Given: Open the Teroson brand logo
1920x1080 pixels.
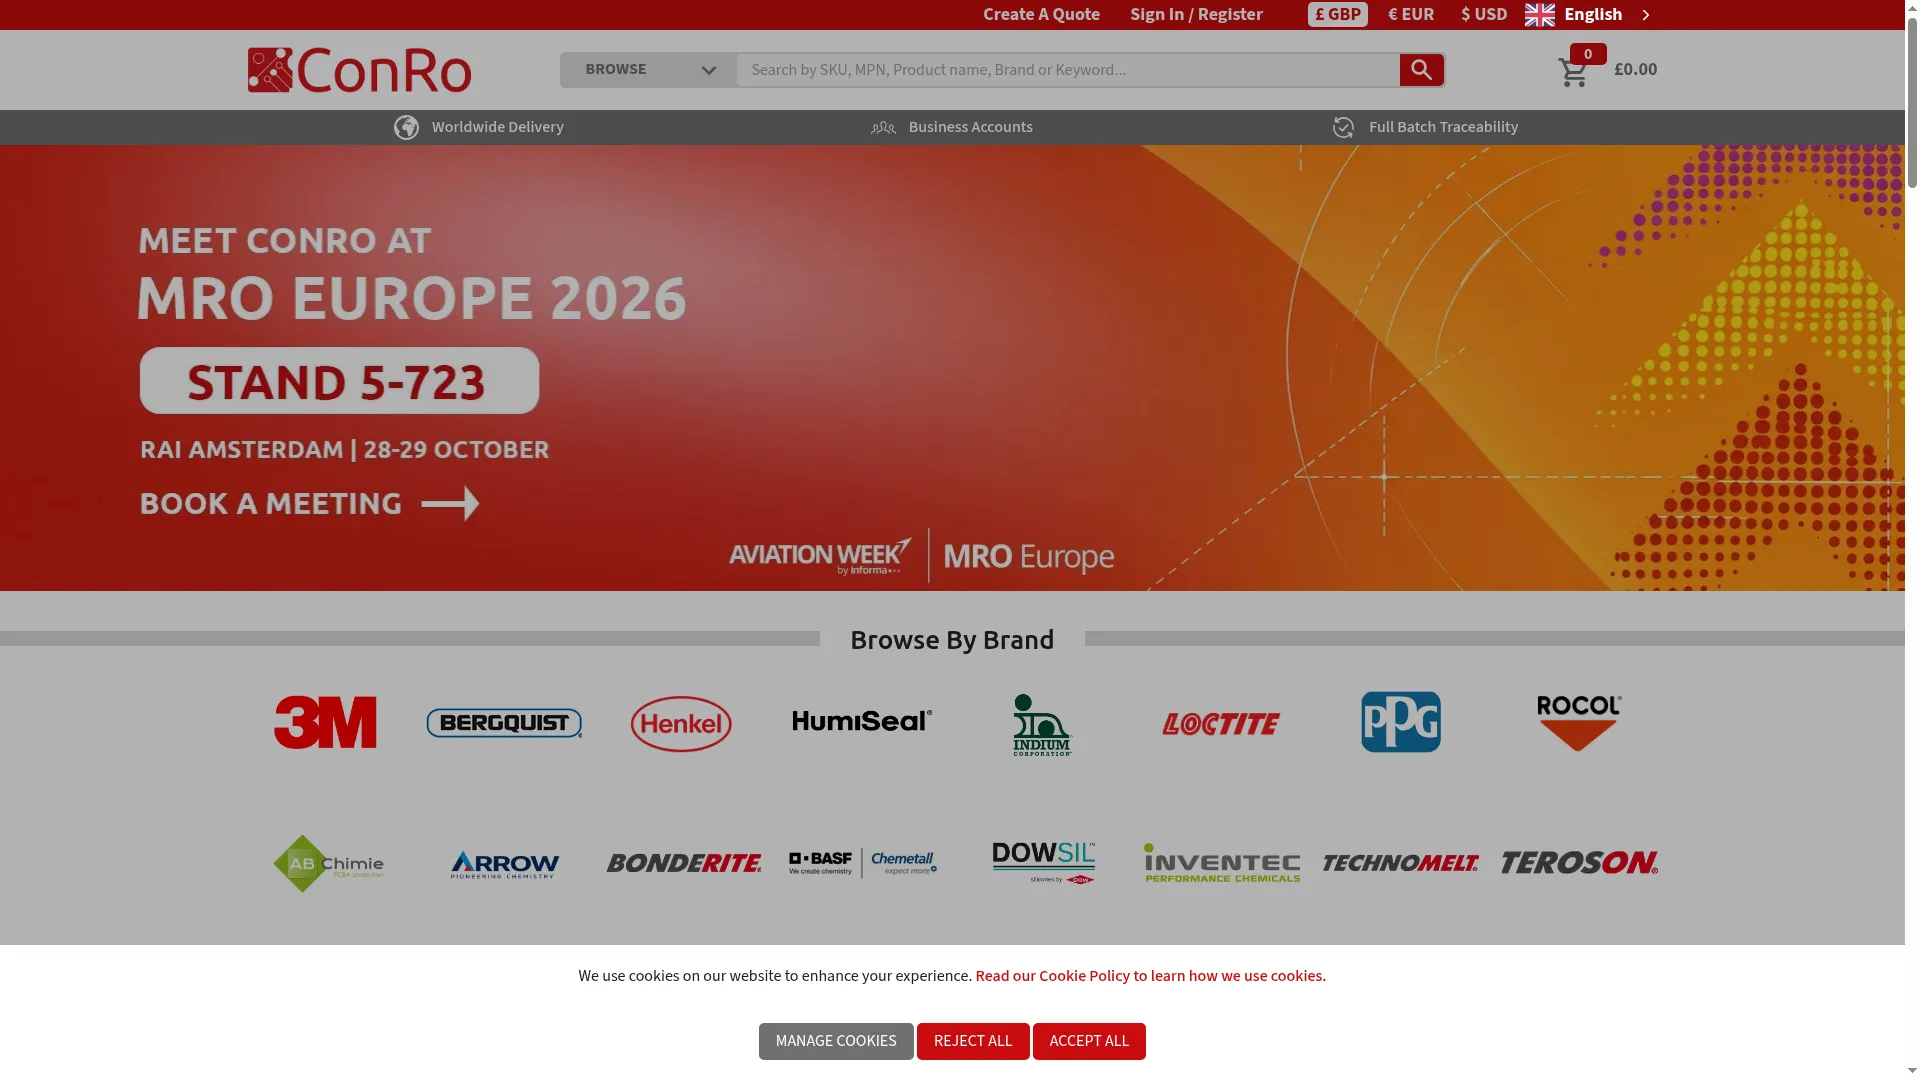Looking at the screenshot, I should (1579, 863).
